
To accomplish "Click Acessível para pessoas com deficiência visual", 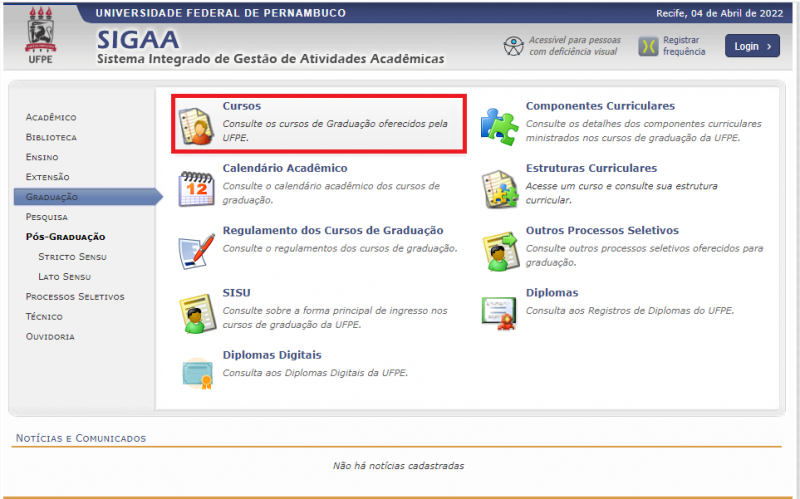I will pyautogui.click(x=575, y=46).
